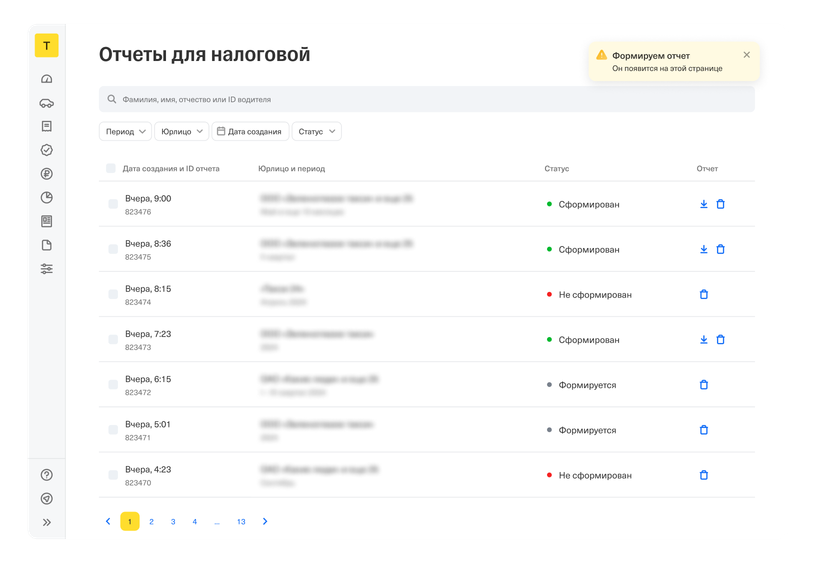The height and width of the screenshot is (563, 816).
Task: Expand the Юрлицо filter dropdown
Action: pos(181,131)
